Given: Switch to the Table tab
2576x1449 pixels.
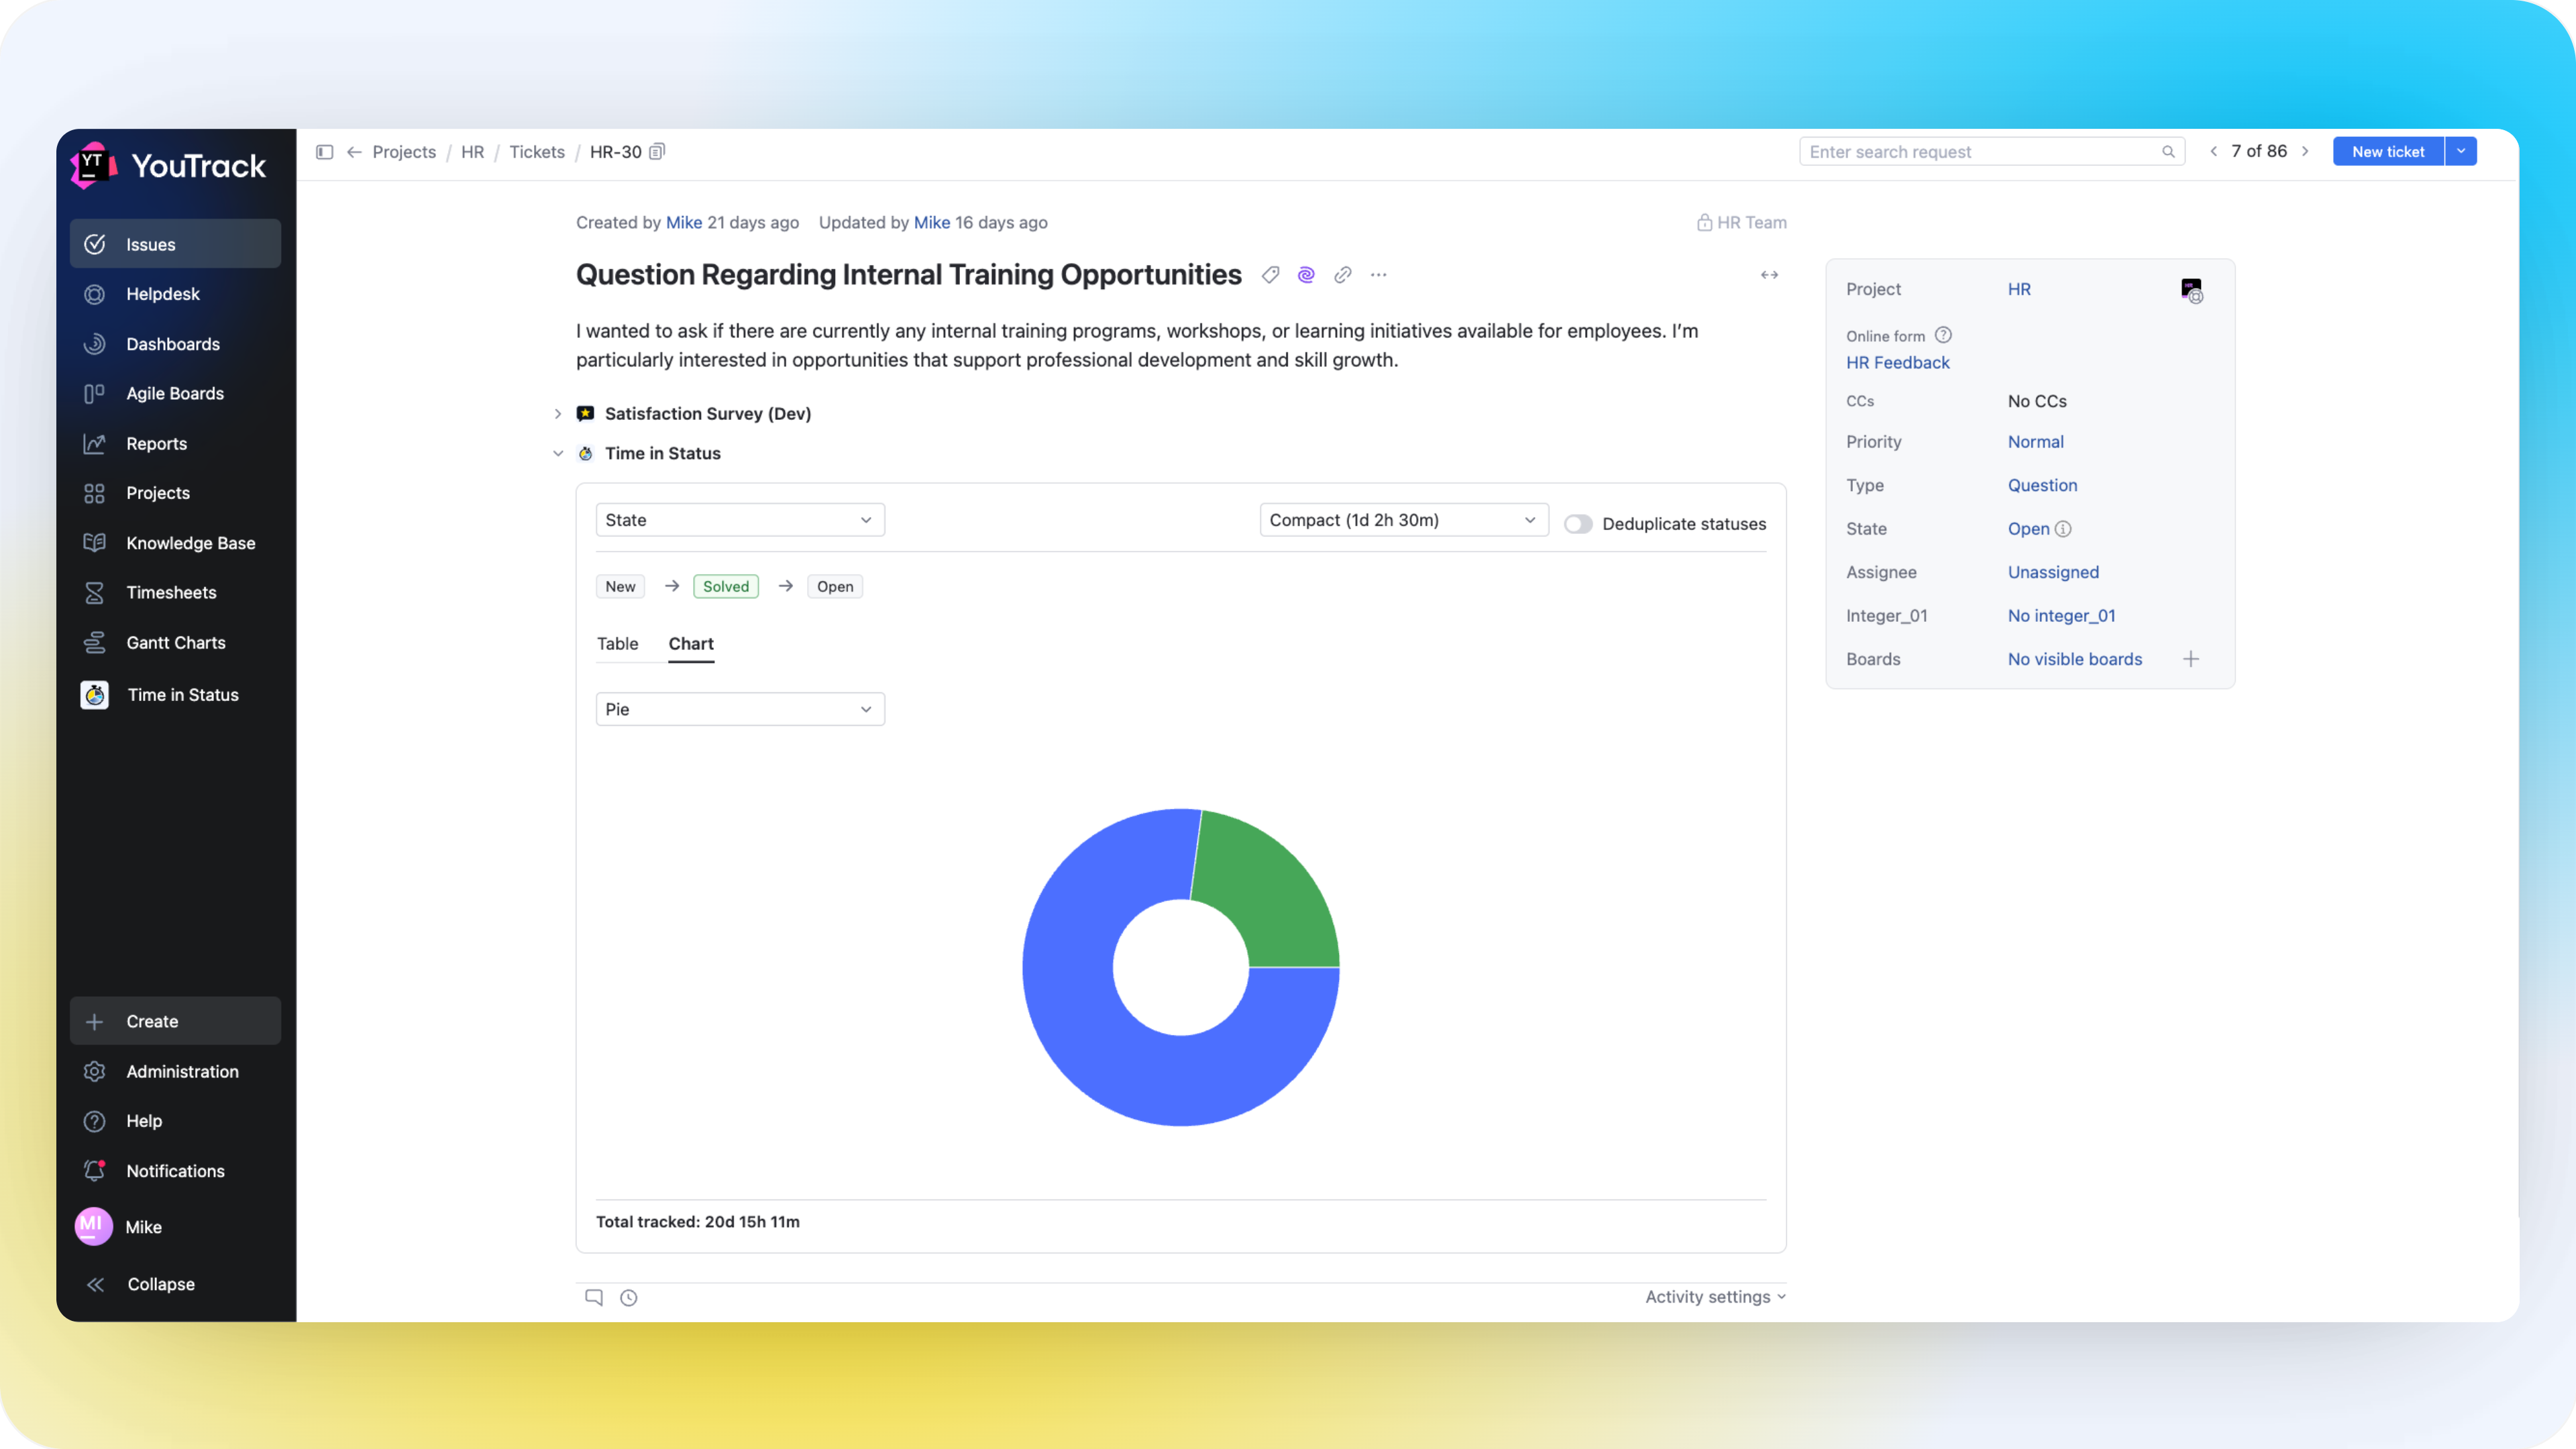Looking at the screenshot, I should (x=617, y=644).
